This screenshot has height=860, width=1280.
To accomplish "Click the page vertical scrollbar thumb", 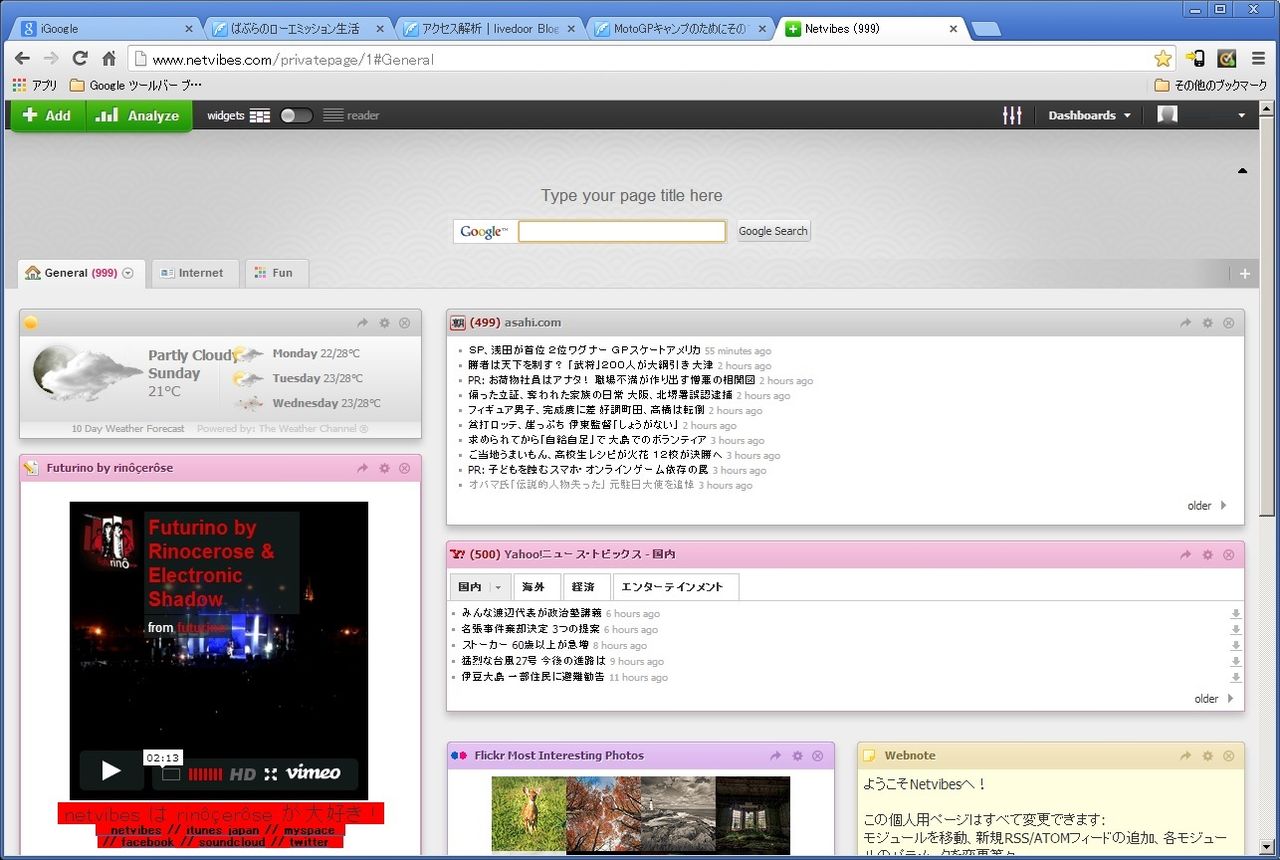I will pos(1267,316).
